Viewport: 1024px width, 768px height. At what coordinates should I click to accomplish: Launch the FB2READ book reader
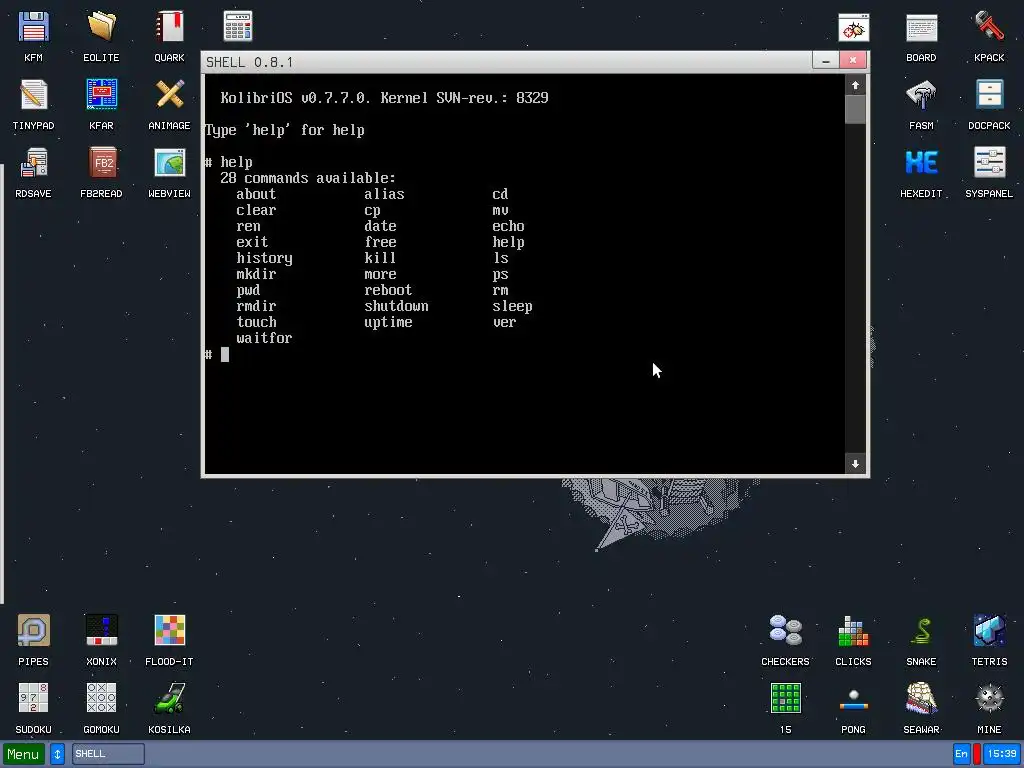(101, 163)
